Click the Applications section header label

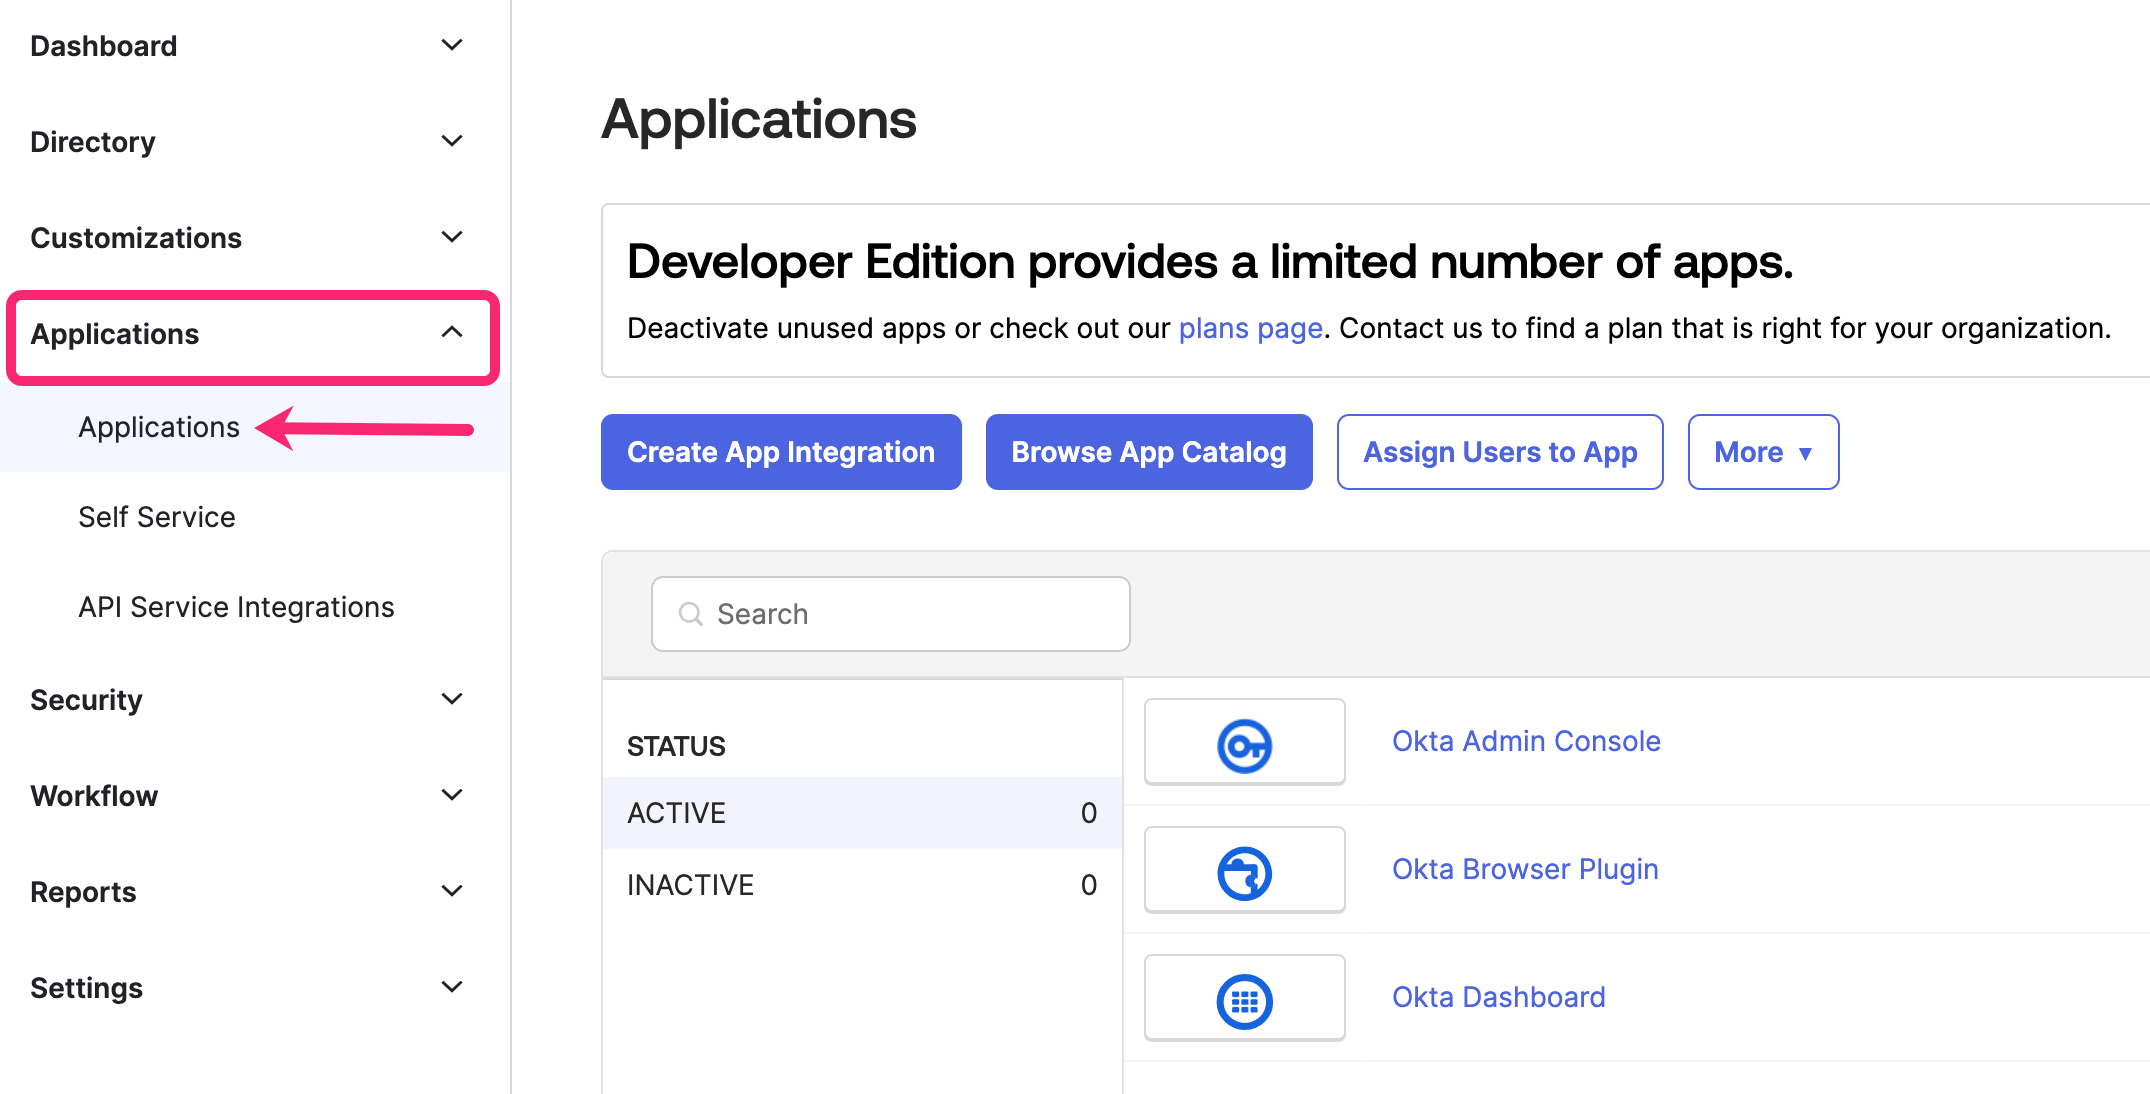point(115,334)
